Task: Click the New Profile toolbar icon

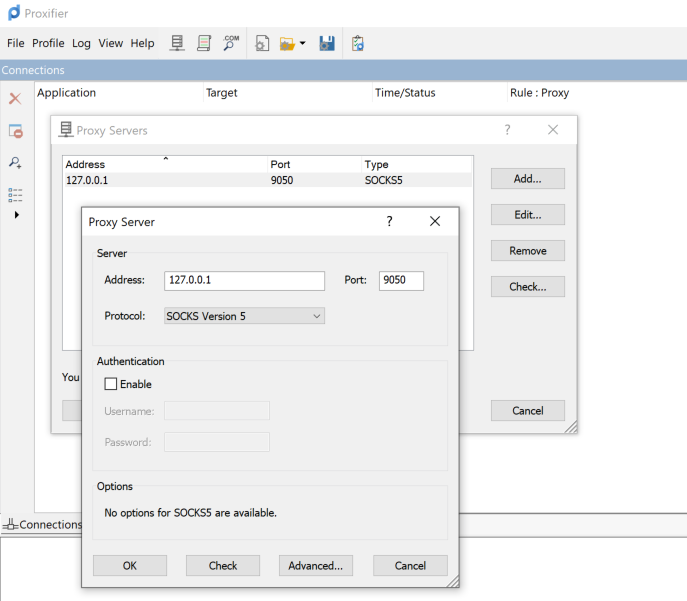Action: pyautogui.click(x=262, y=43)
